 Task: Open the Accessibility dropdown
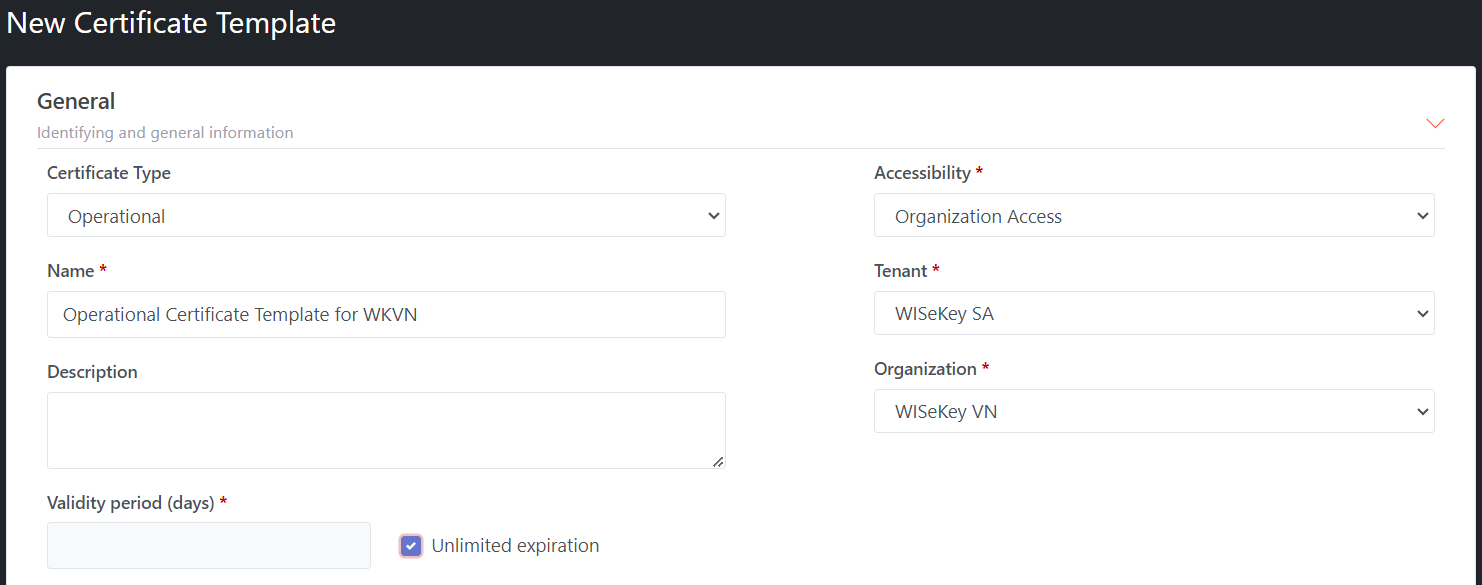(1153, 216)
